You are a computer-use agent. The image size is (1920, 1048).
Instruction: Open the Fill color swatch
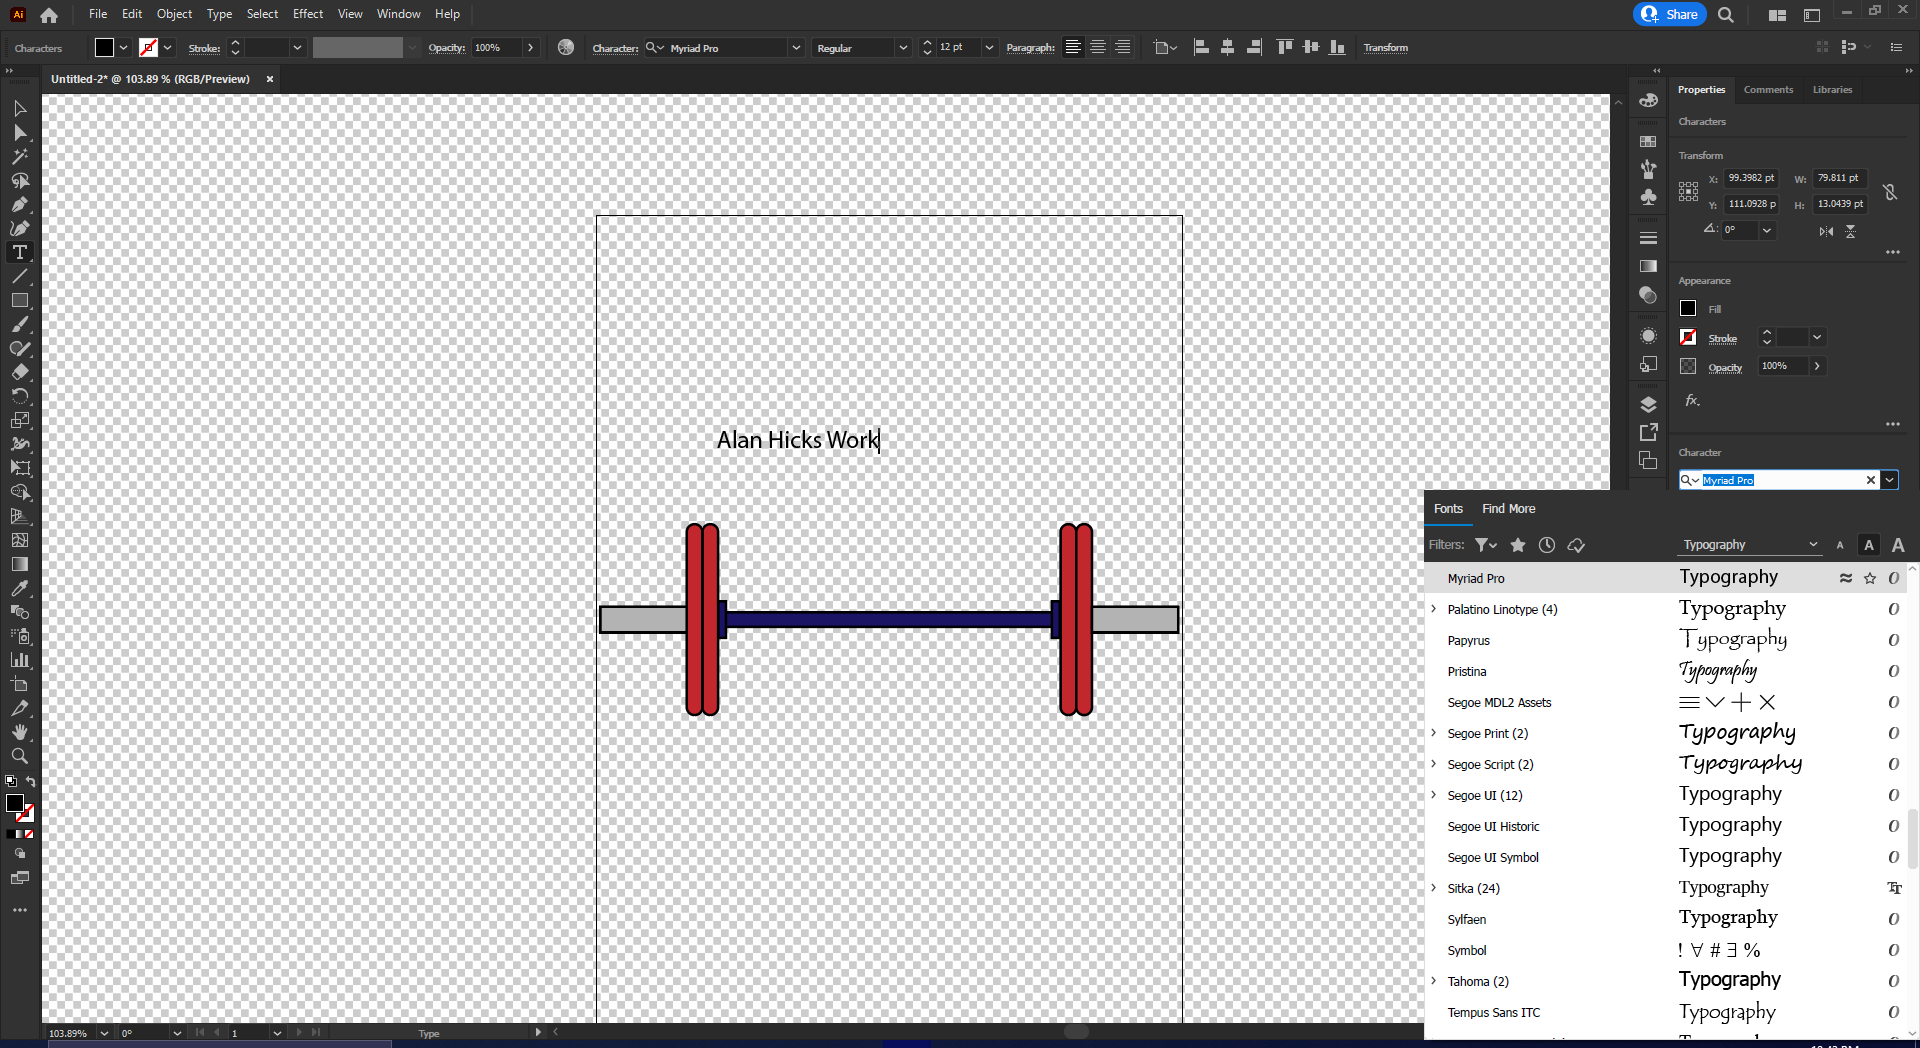pos(1687,308)
